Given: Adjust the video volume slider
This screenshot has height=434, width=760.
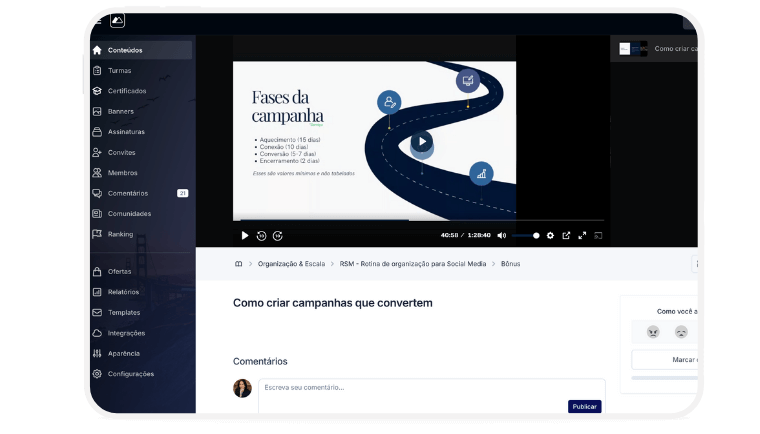Looking at the screenshot, I should click(526, 236).
